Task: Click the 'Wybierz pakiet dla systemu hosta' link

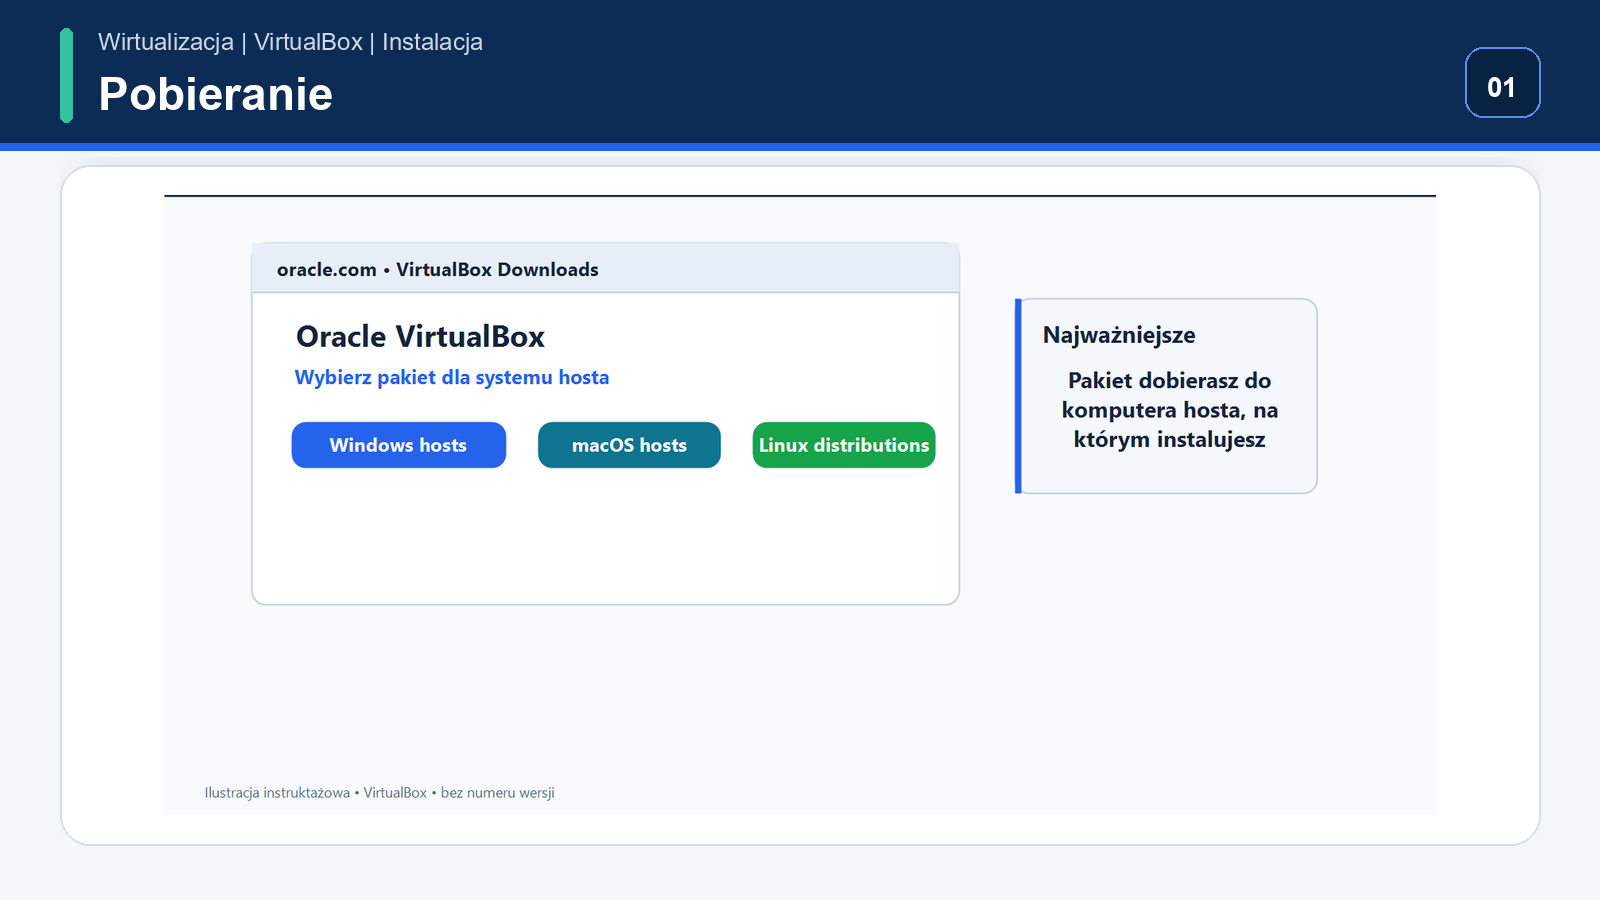Action: click(452, 377)
